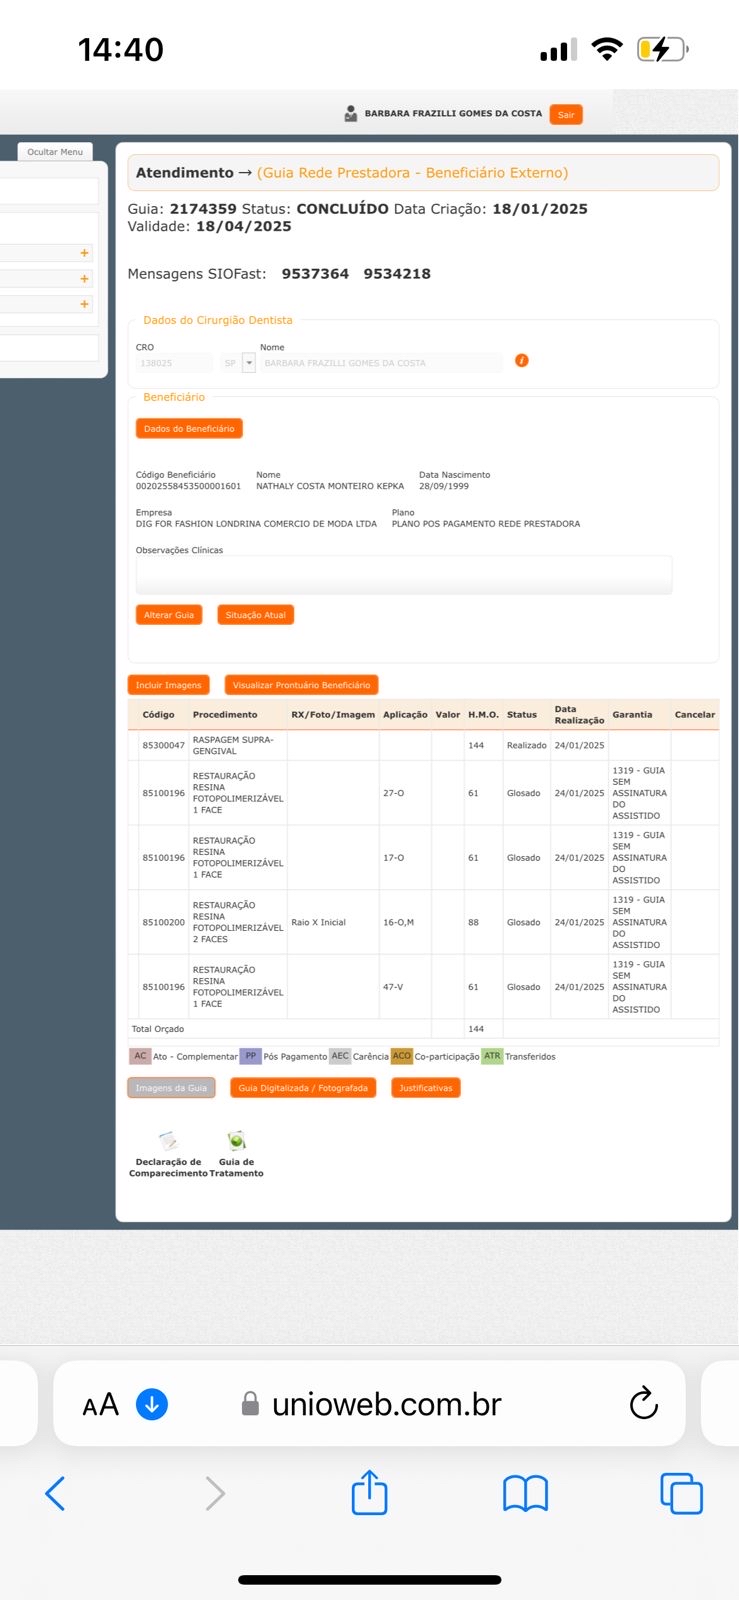Viewport: 739px width, 1600px height.
Task: Click the H.M.O. column header
Action: click(483, 715)
